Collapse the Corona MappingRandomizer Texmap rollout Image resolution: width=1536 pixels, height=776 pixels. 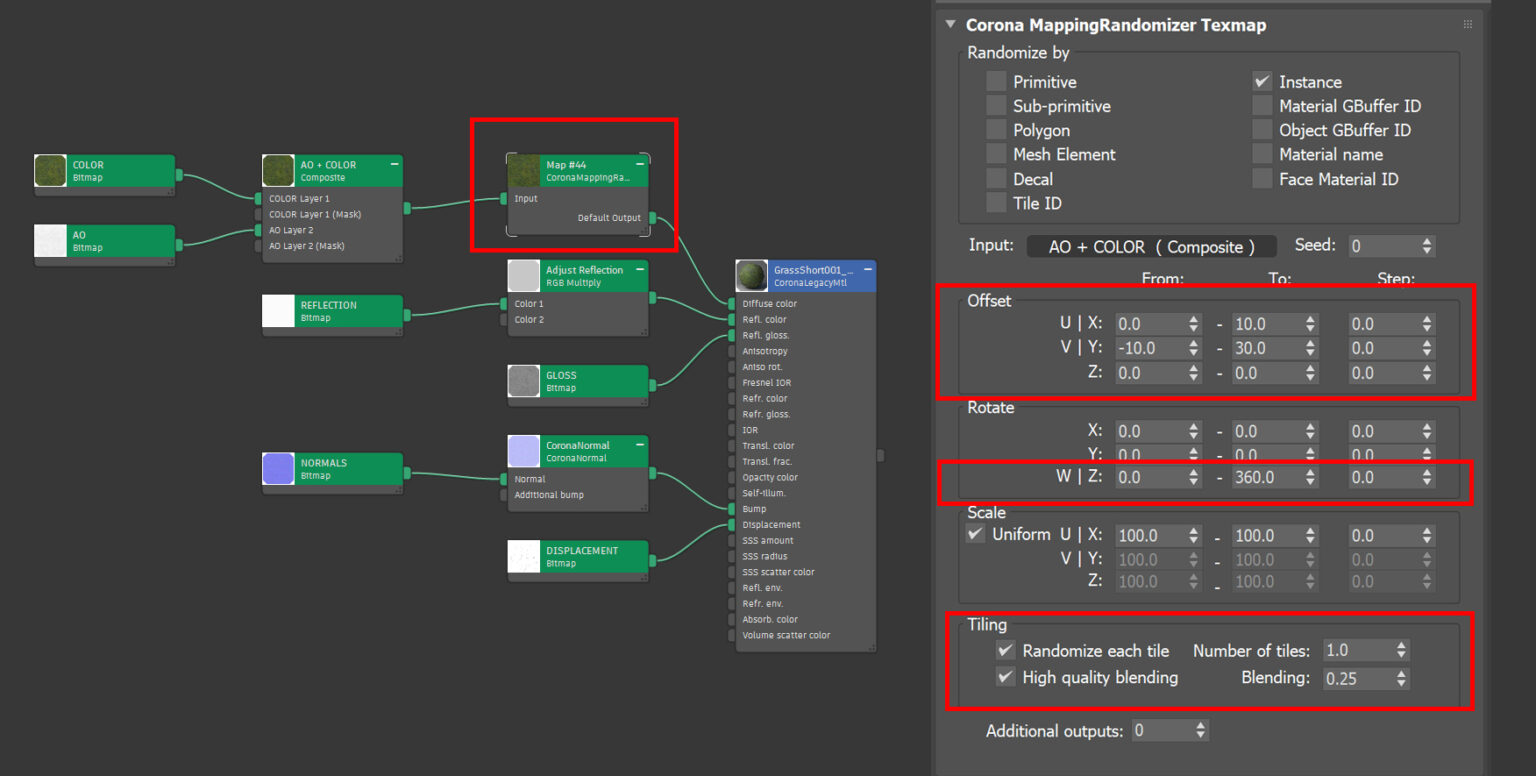(x=950, y=24)
